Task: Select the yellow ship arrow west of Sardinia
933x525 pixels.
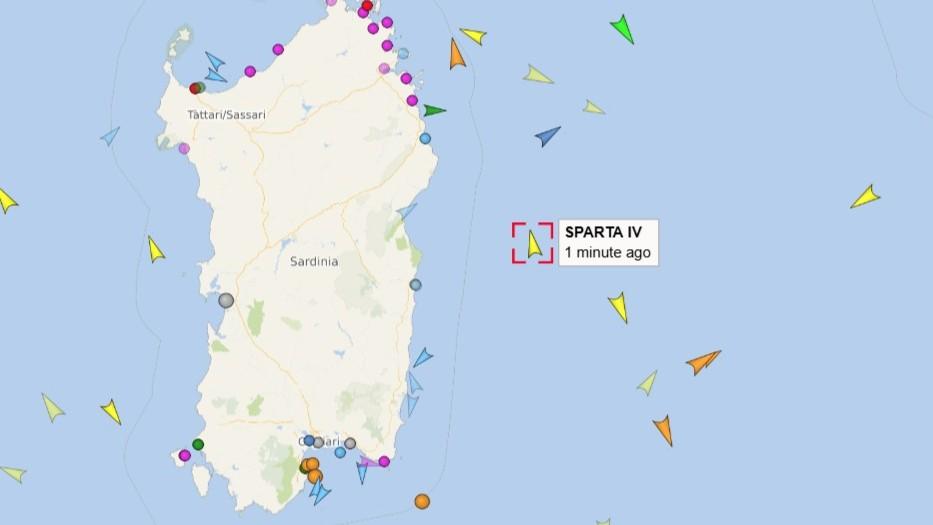Action: tap(155, 249)
